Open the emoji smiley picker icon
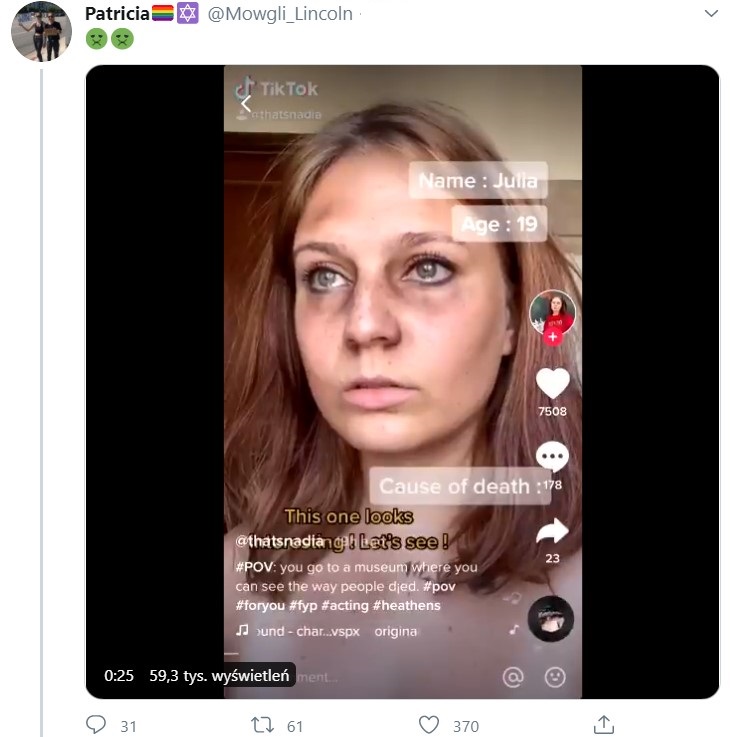This screenshot has height=737, width=735. pyautogui.click(x=555, y=677)
